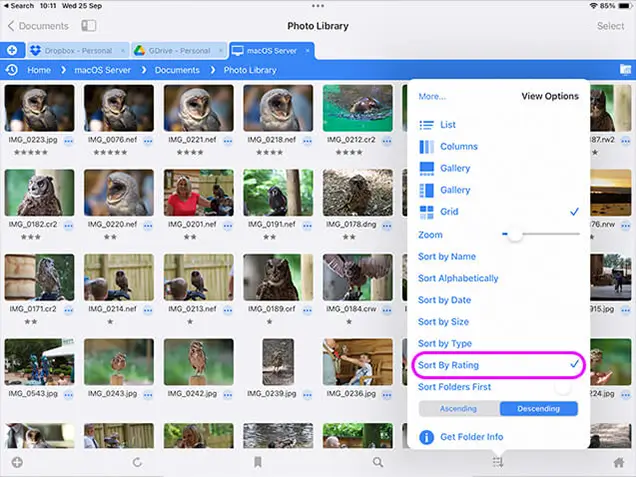Image resolution: width=636 pixels, height=477 pixels.
Task: Open bookmarks from the bottom toolbar
Action: (x=257, y=463)
